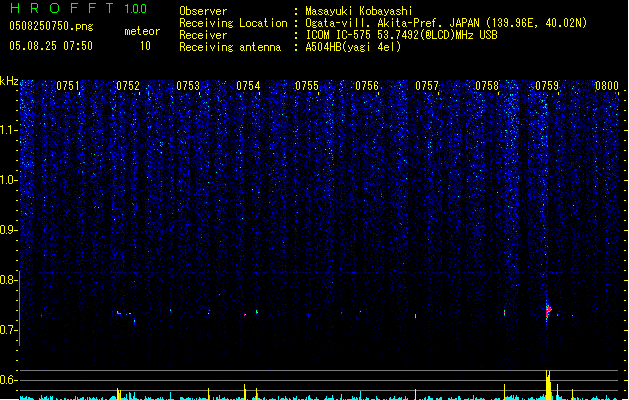The width and height of the screenshot is (629, 400).
Task: Click the 0756 time marker
Action: 367,86
